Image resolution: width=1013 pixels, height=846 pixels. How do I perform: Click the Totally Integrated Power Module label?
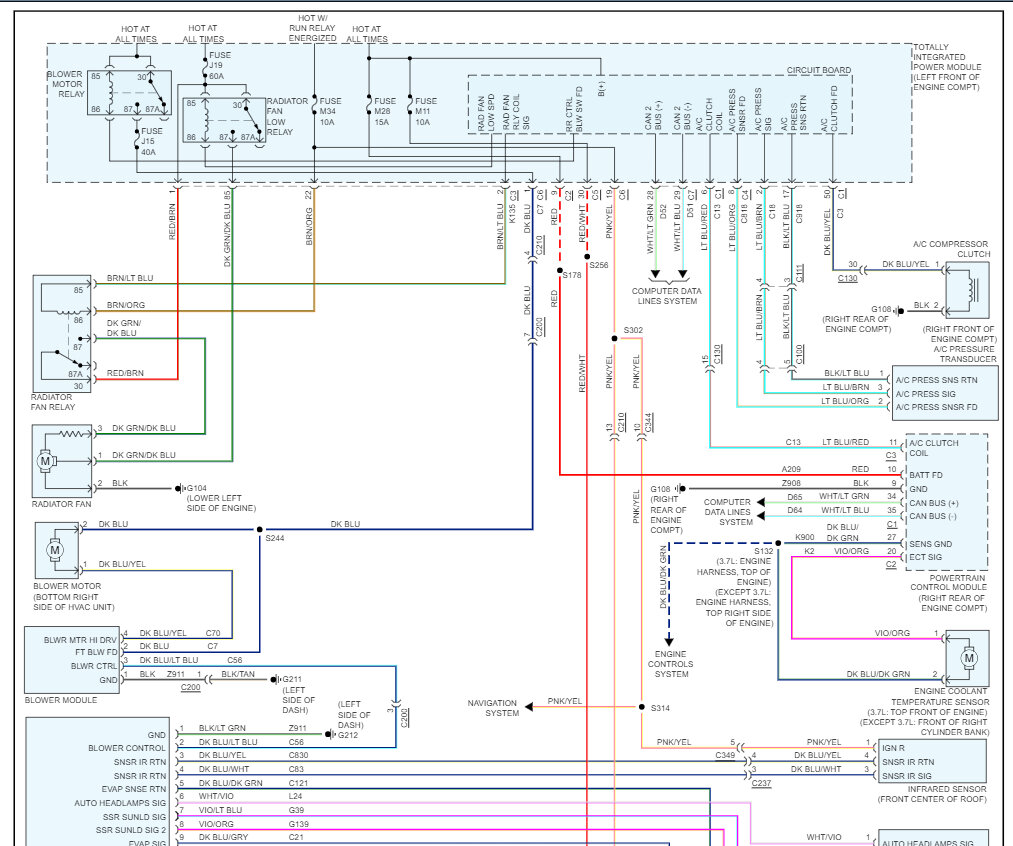946,67
